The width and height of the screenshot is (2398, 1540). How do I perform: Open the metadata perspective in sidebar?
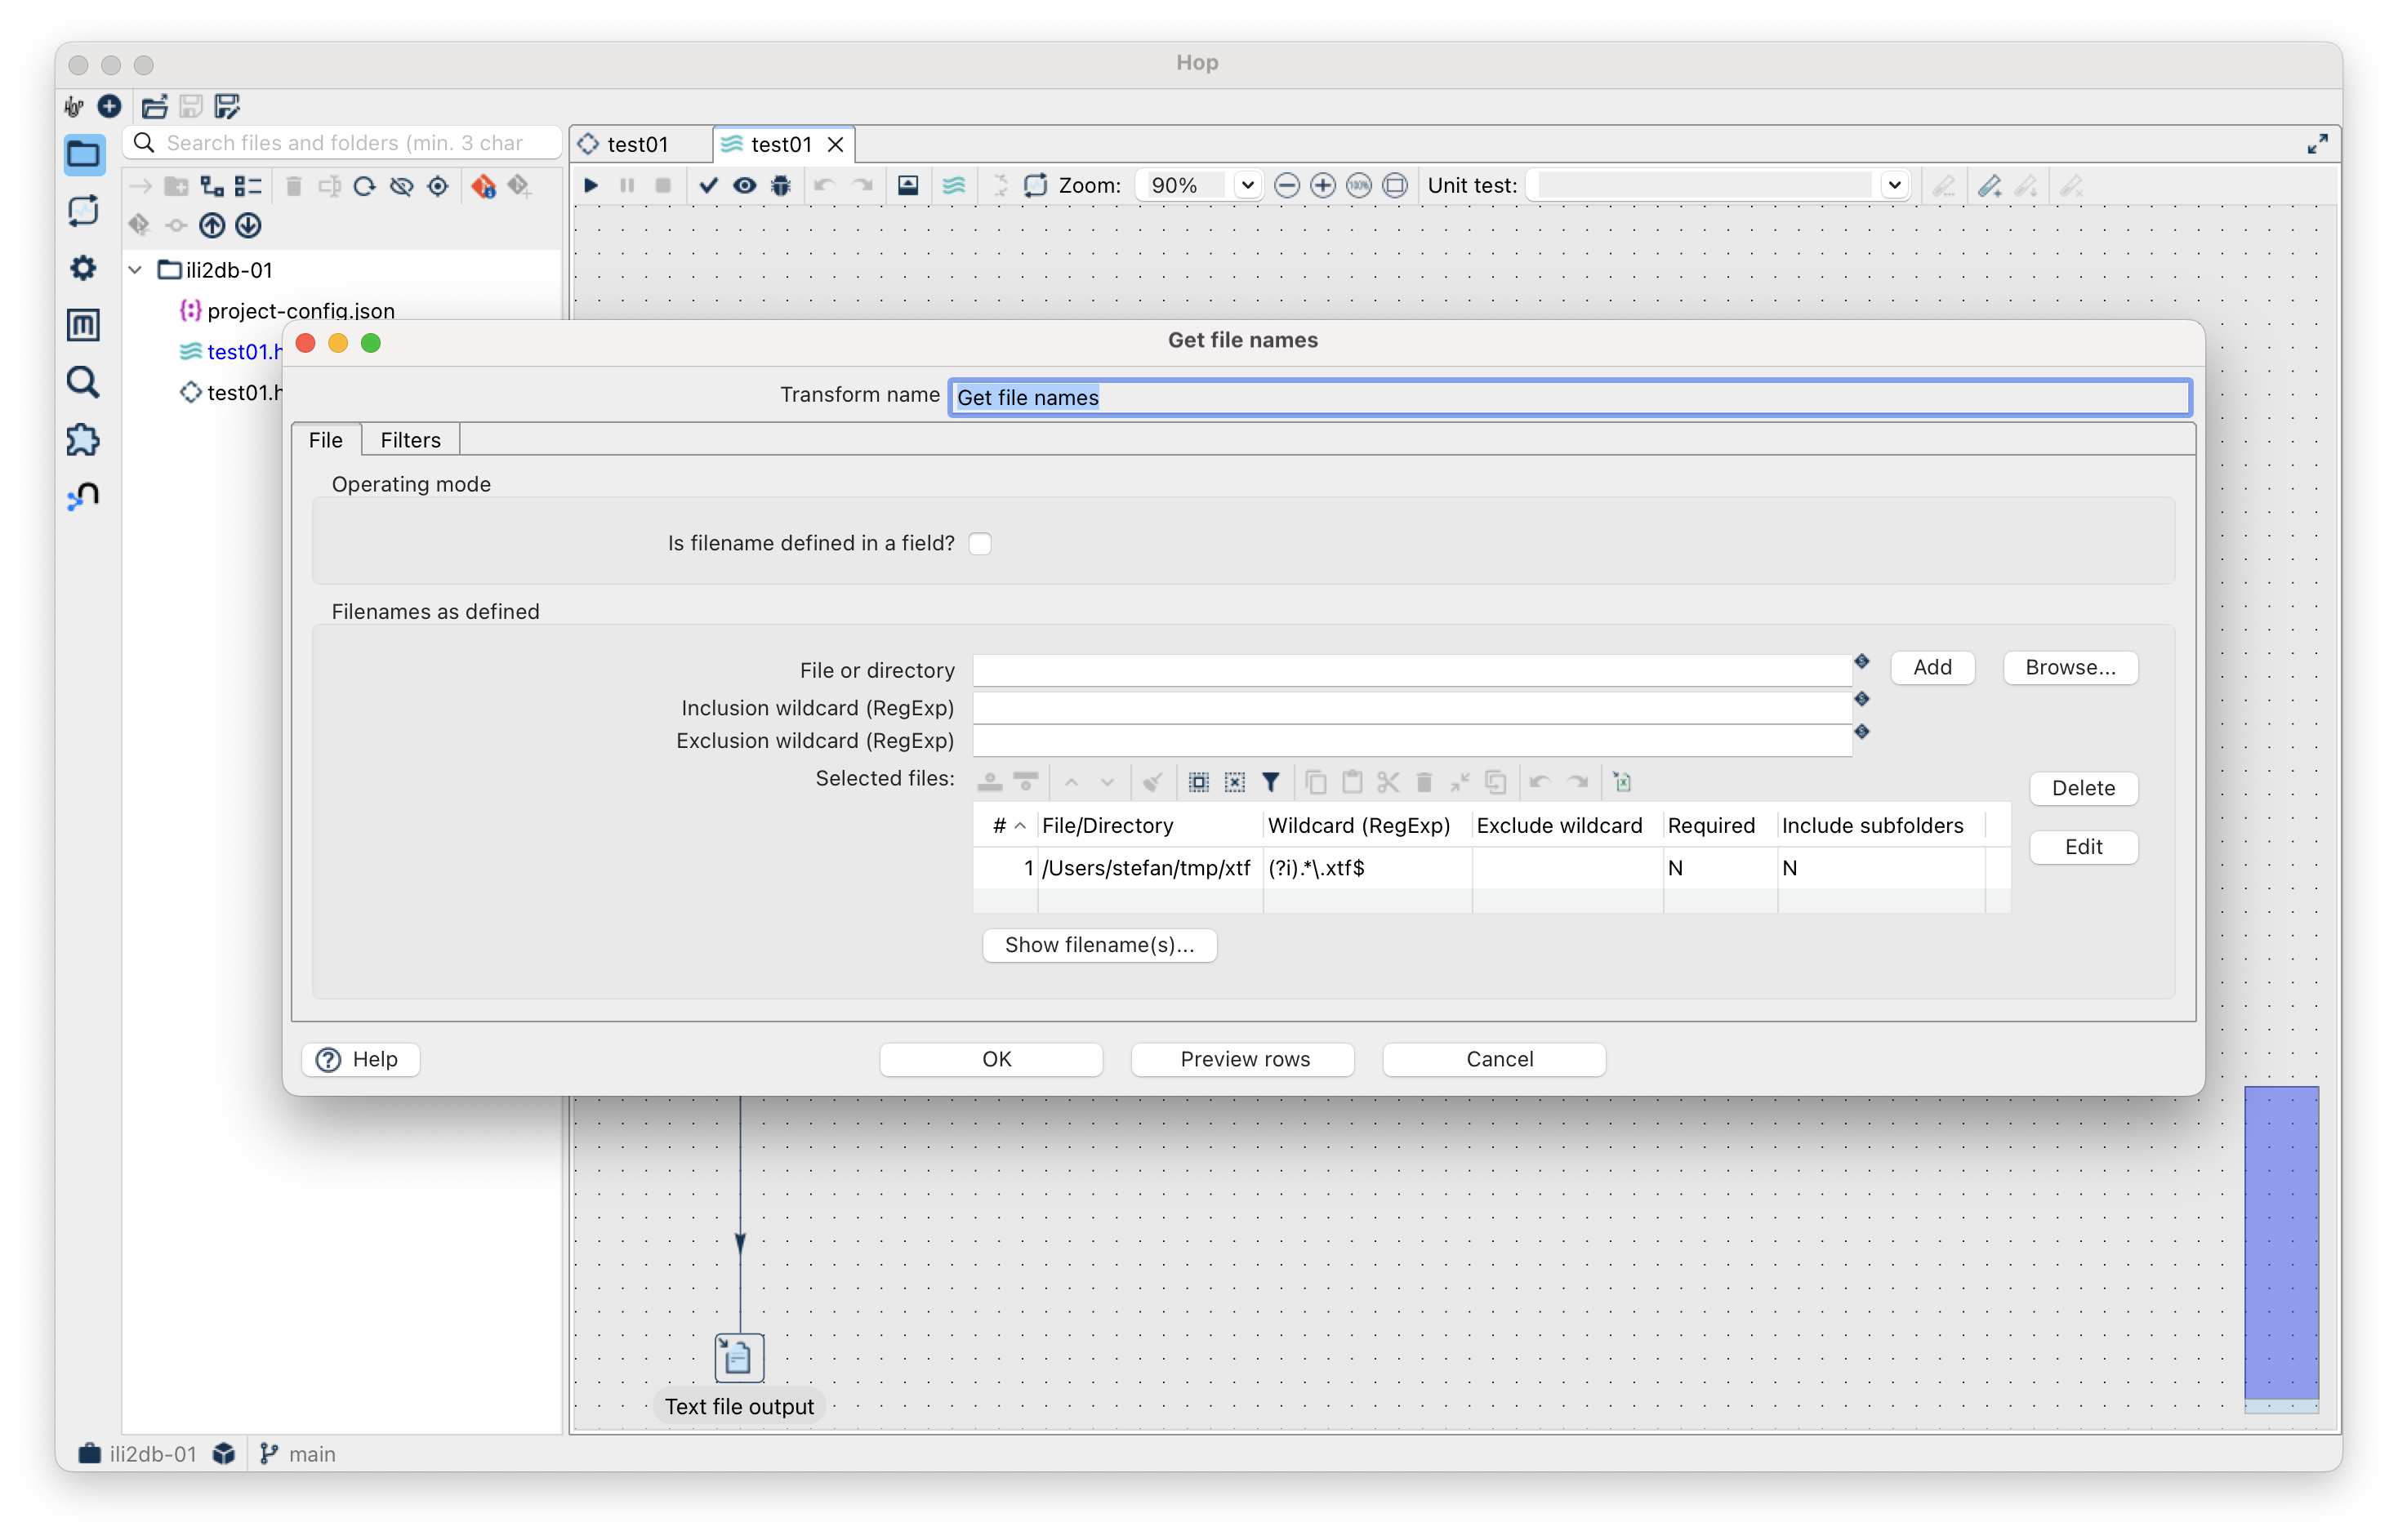click(83, 324)
